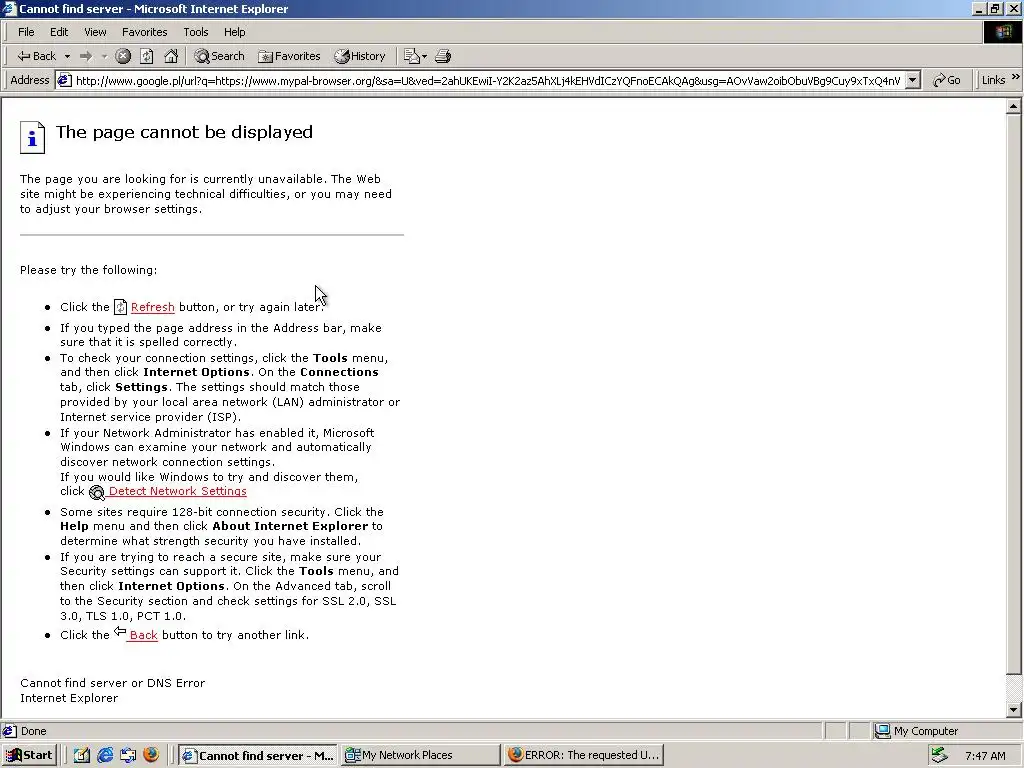The height and width of the screenshot is (768, 1024).
Task: Click the Print toolbar icon
Action: coord(443,56)
